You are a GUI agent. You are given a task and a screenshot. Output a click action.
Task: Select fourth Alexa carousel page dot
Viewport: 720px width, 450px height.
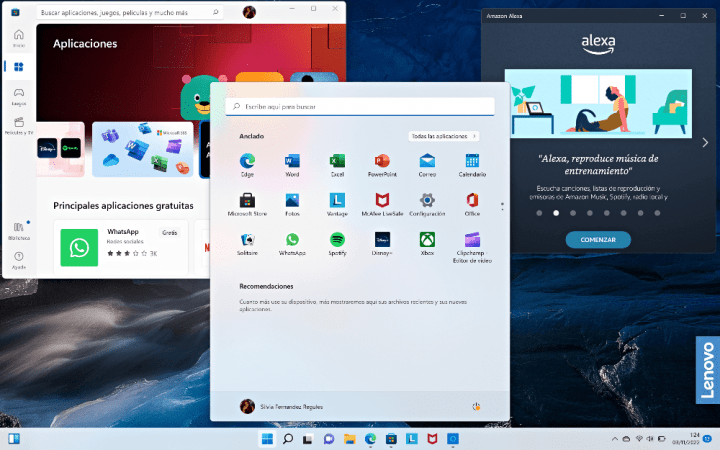click(590, 213)
